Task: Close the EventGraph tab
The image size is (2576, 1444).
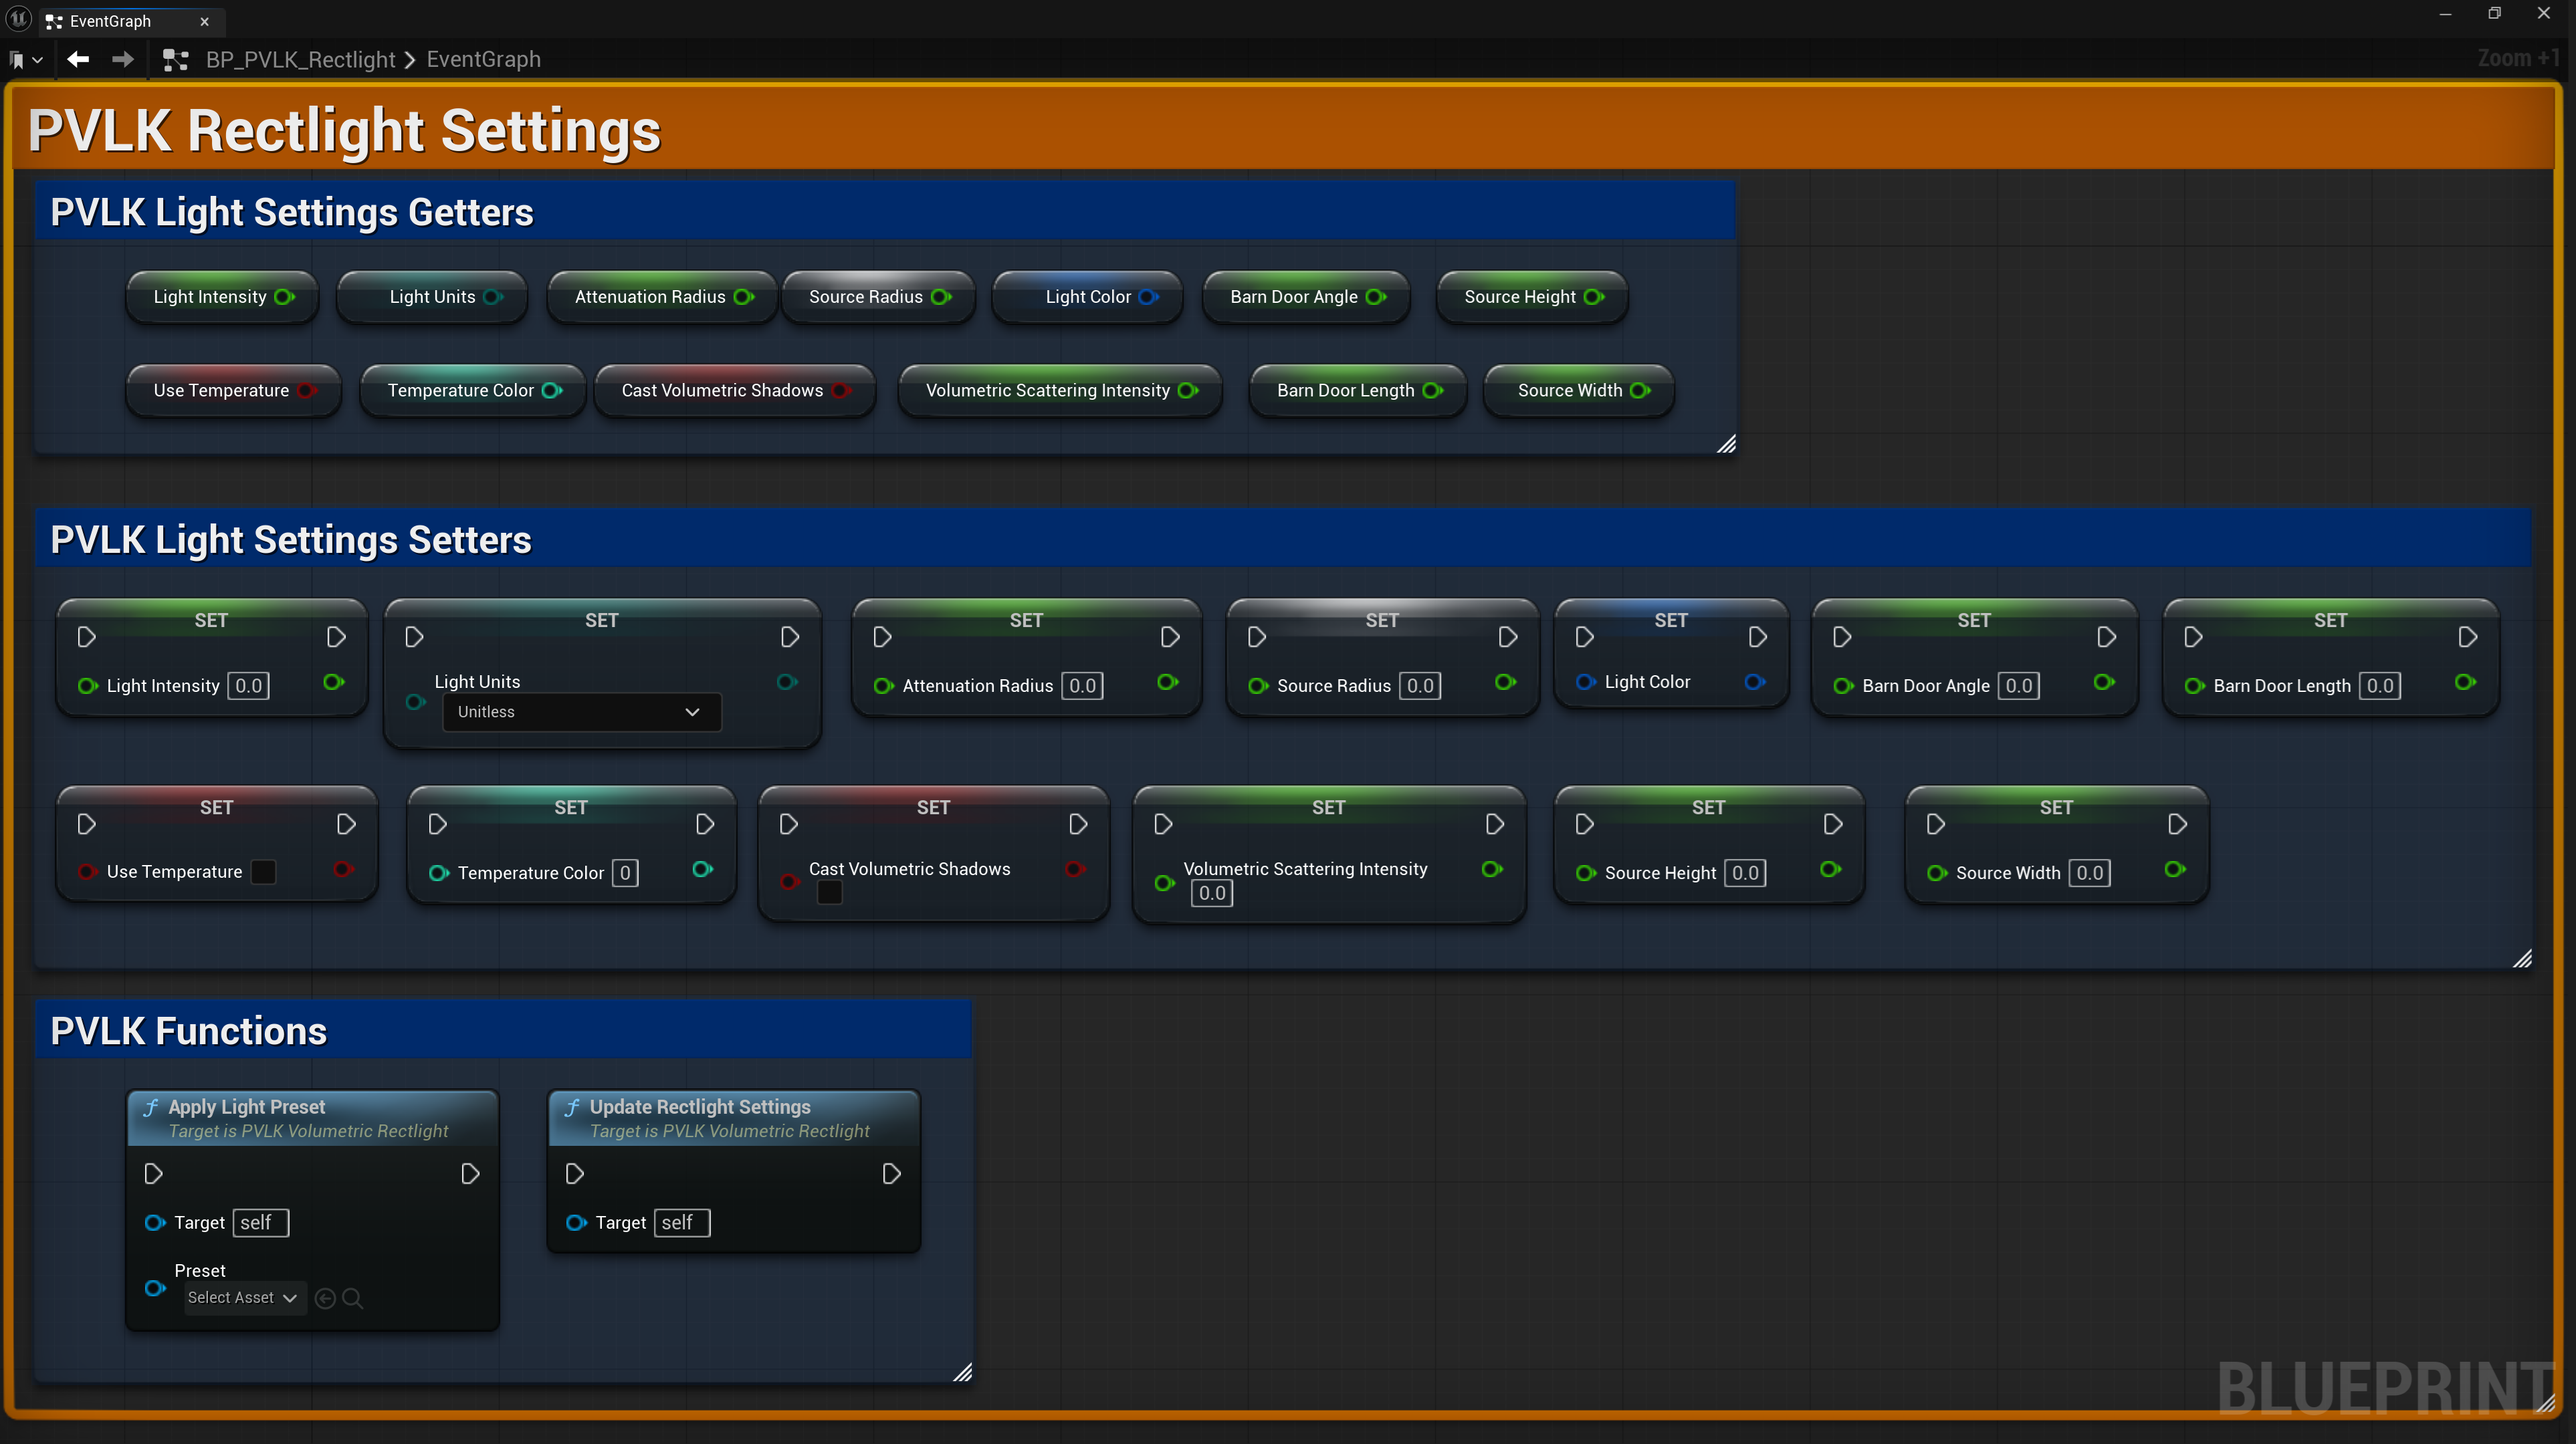Action: tap(204, 21)
